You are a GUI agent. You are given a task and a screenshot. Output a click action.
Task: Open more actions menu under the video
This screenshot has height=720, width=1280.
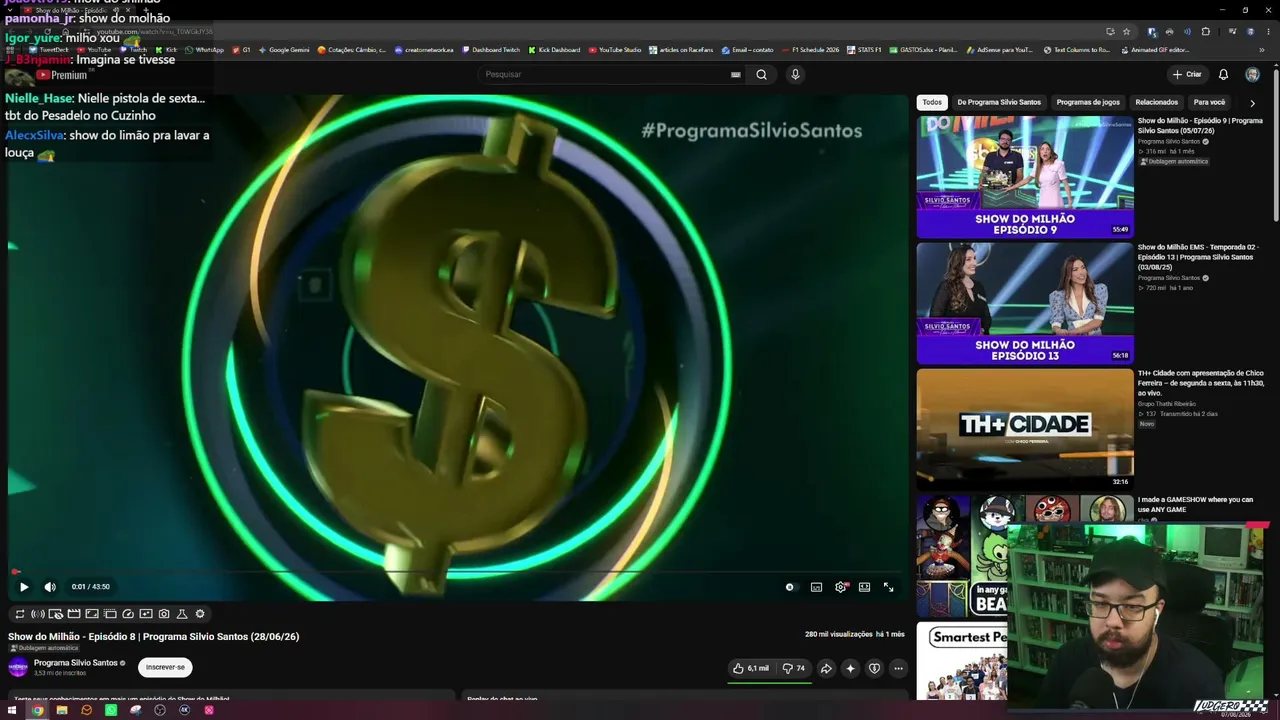click(898, 668)
